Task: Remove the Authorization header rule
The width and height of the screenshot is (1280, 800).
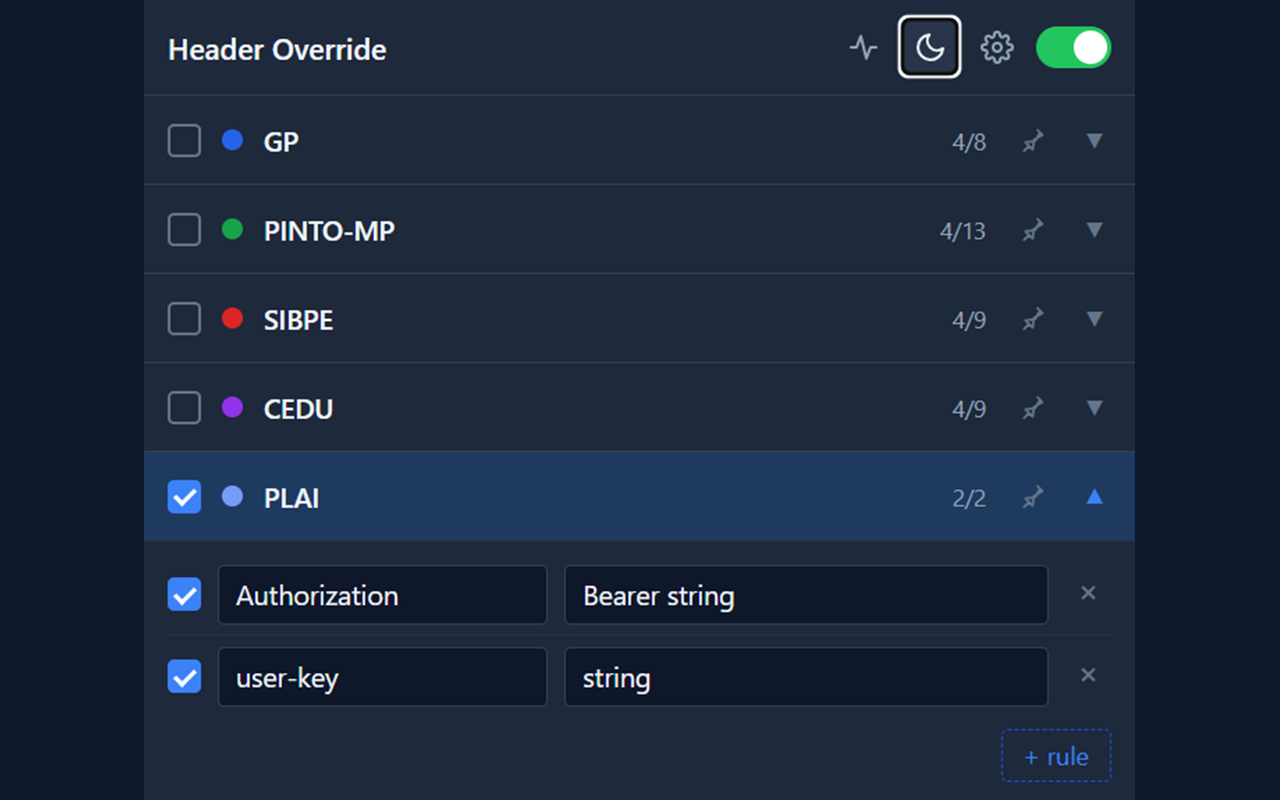Action: [x=1089, y=593]
